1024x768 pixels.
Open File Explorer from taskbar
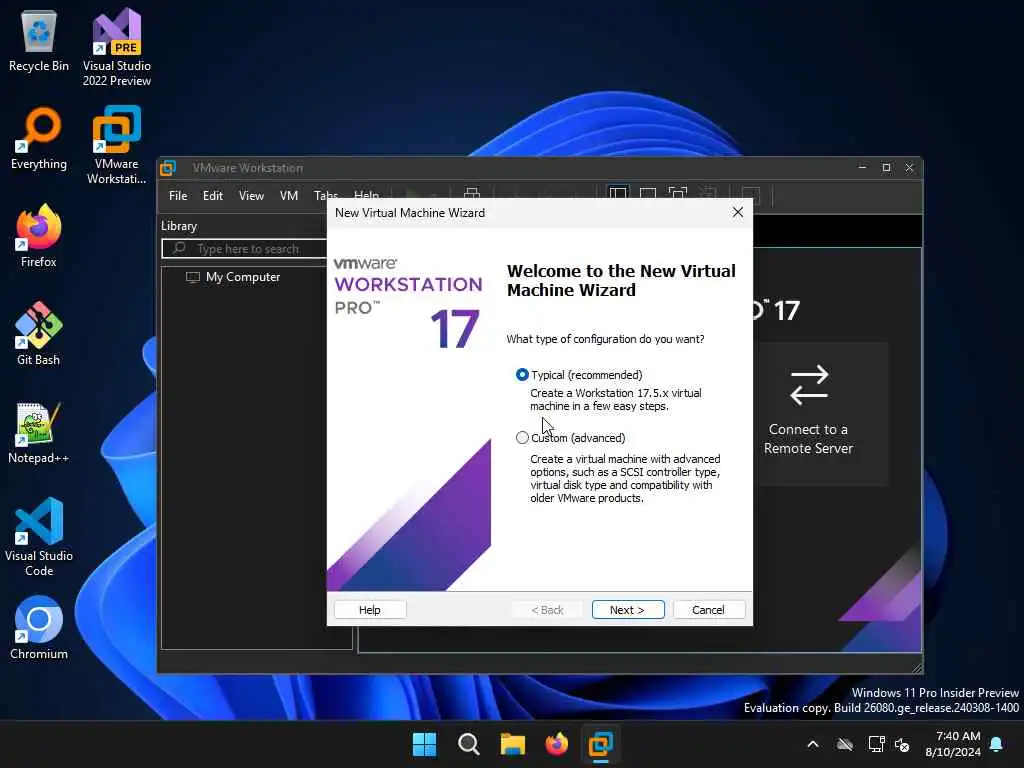click(513, 744)
